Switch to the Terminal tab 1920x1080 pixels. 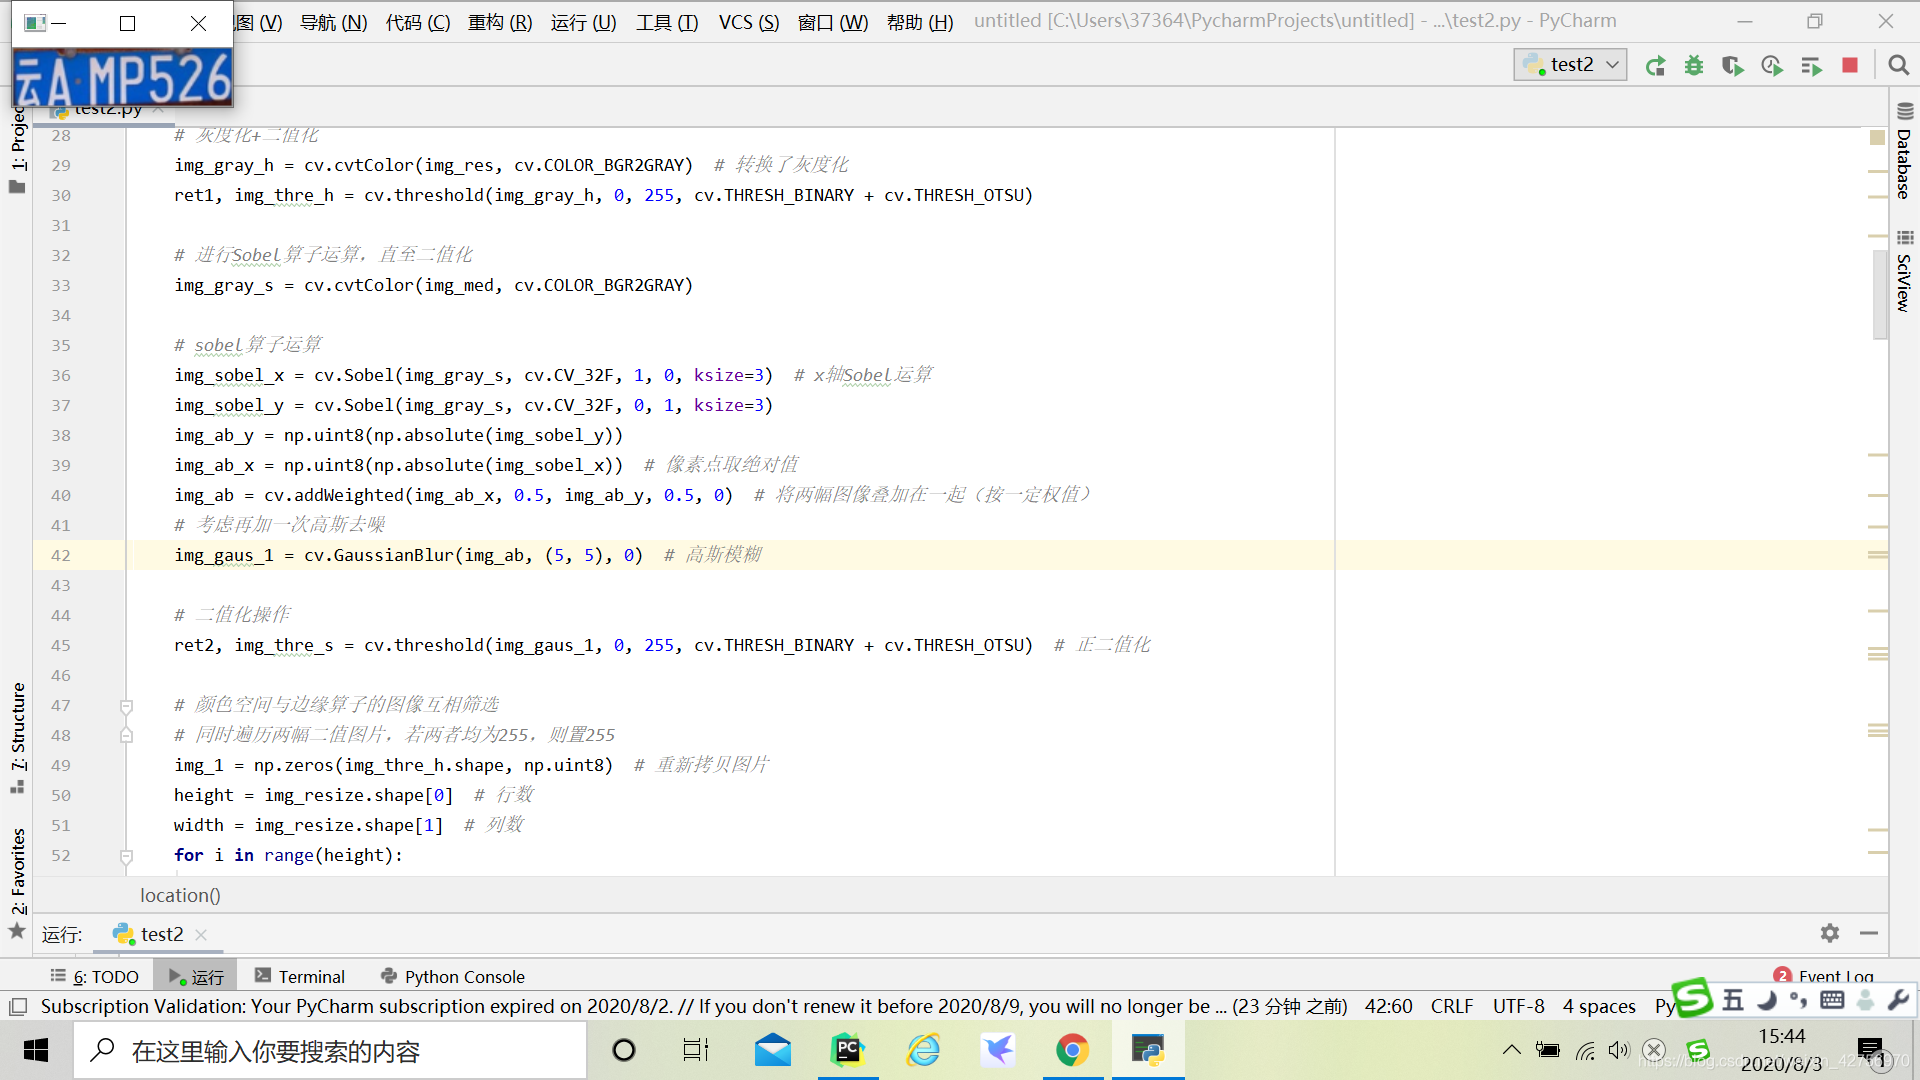[x=299, y=976]
